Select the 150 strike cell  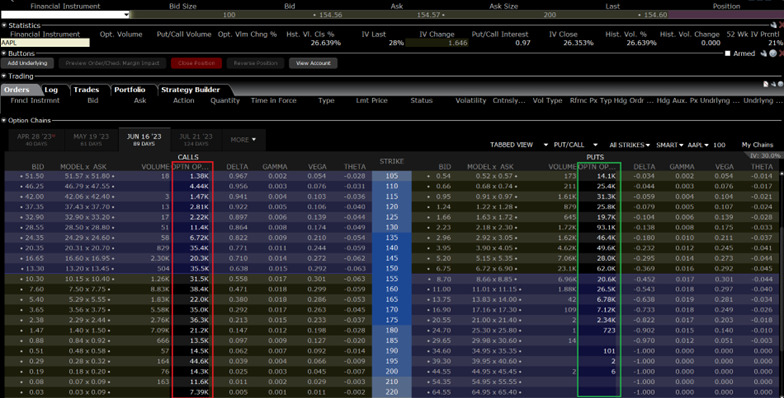[392, 268]
